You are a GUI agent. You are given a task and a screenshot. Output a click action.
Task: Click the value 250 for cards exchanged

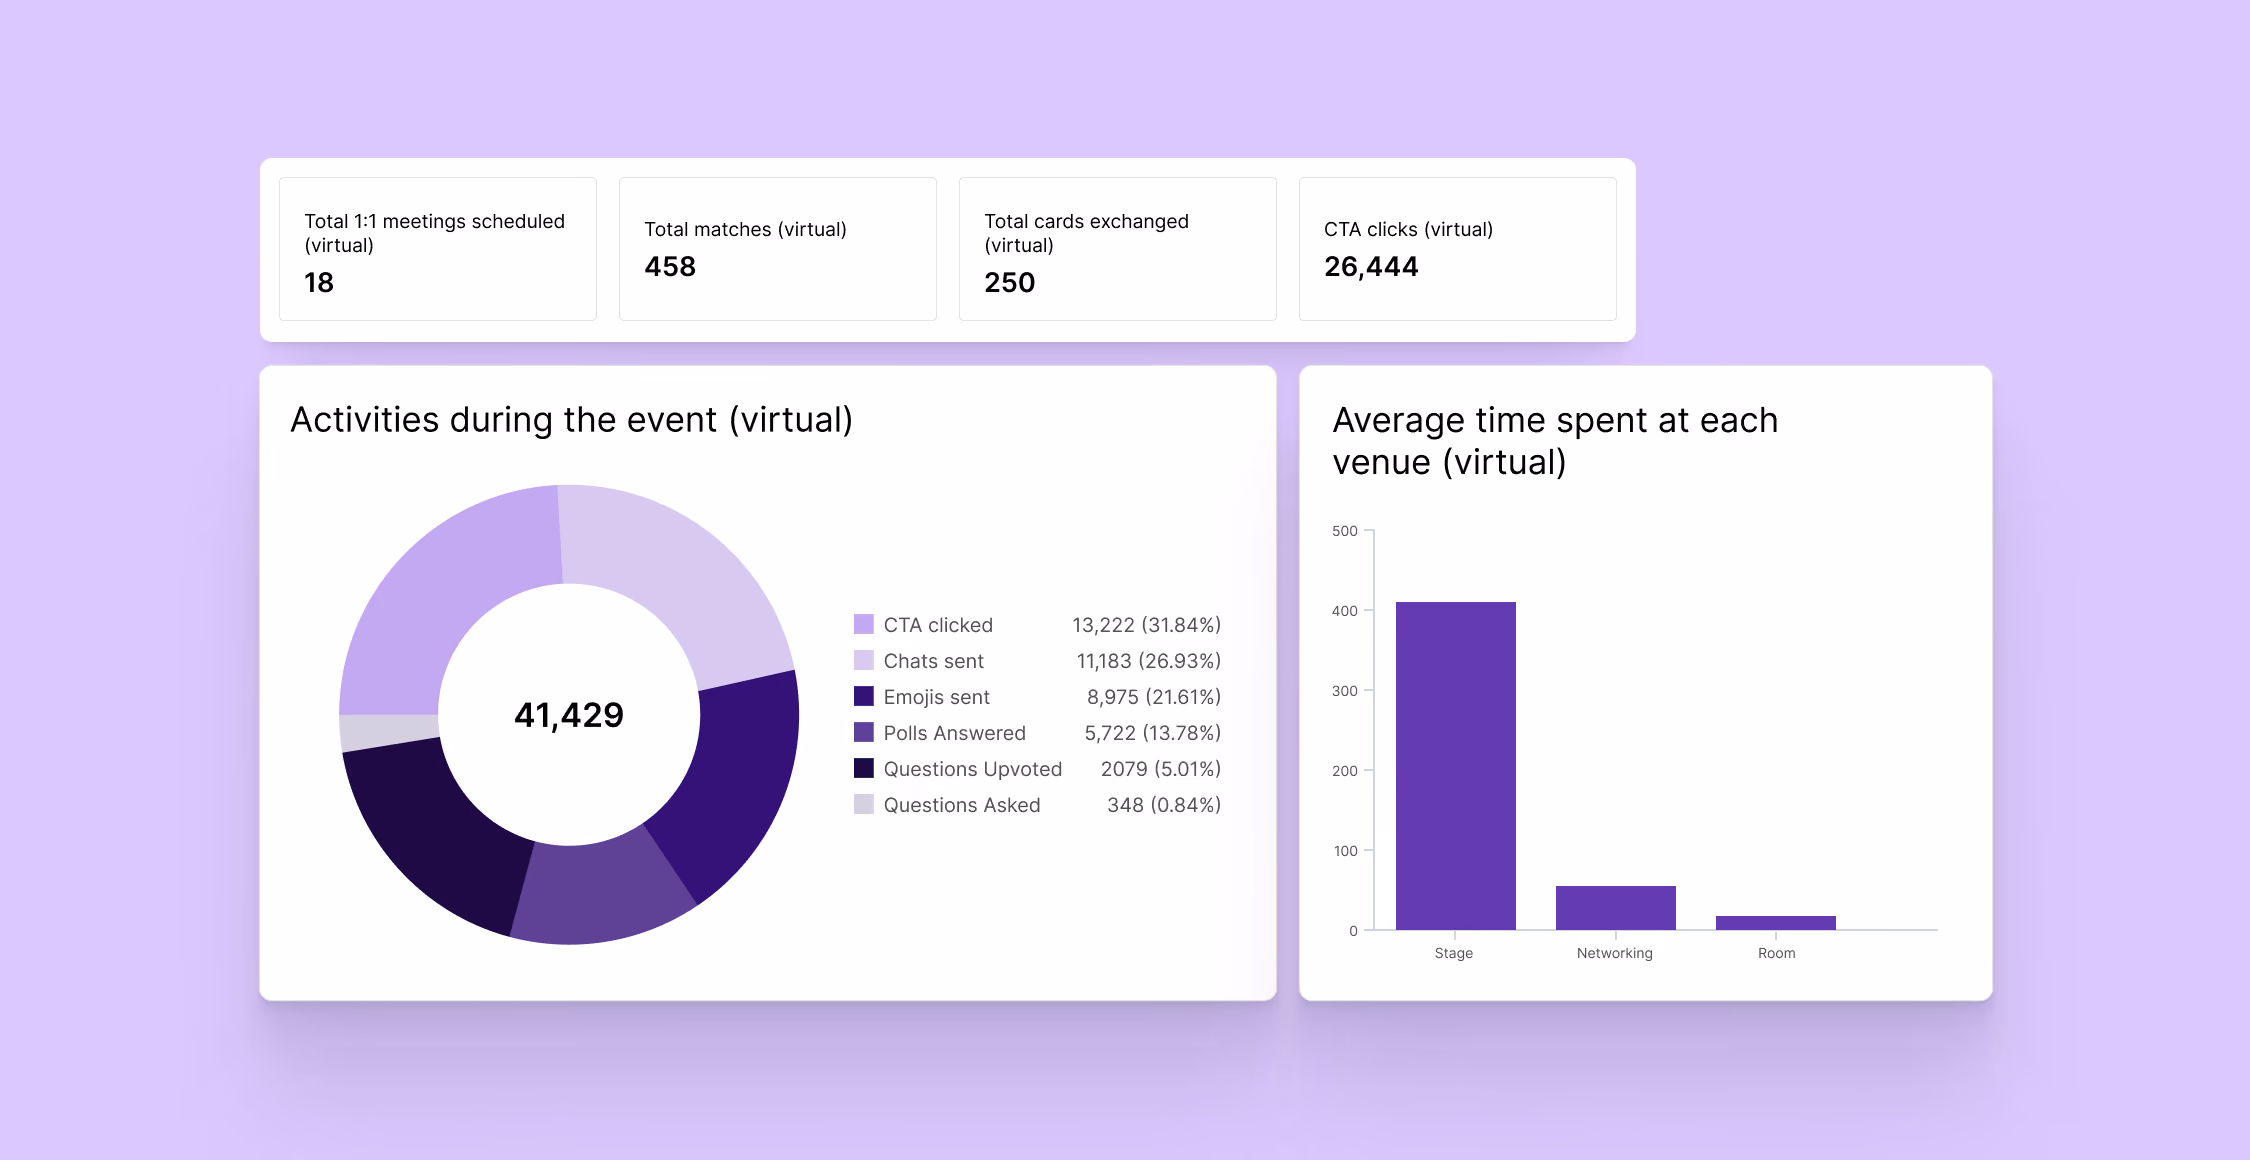point(1010,283)
